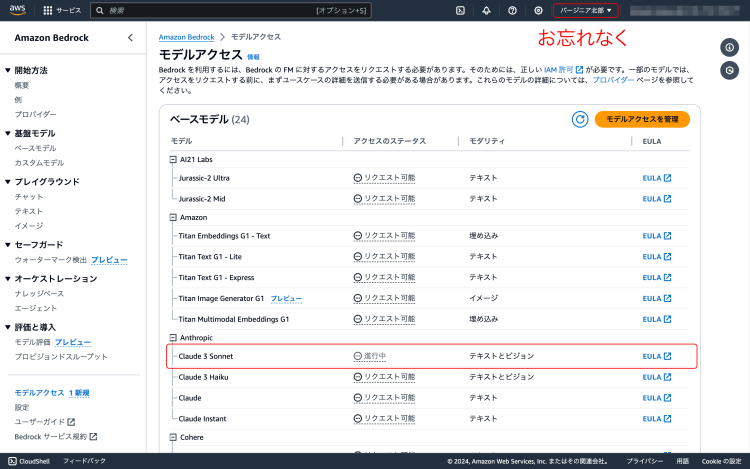Screen dimensions: 750x469
Task: Click the round icon below info icon
Action: click(729, 70)
